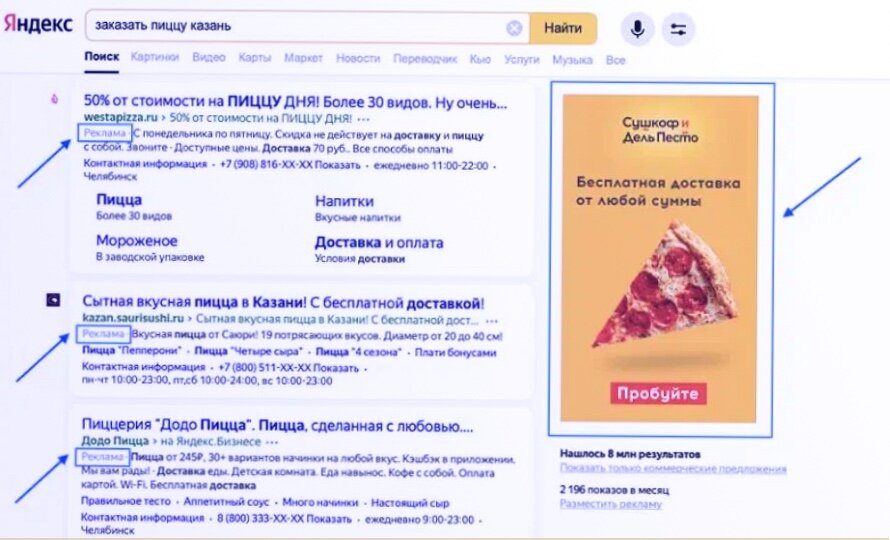Open the Пицца "4 сезона" quick link
Viewport: 890px width, 540px height.
(x=358, y=352)
